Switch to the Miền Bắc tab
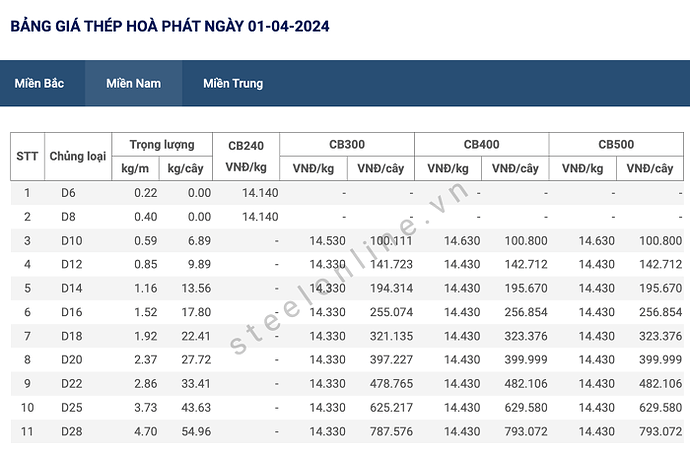Image resolution: width=690 pixels, height=453 pixels. [x=39, y=83]
